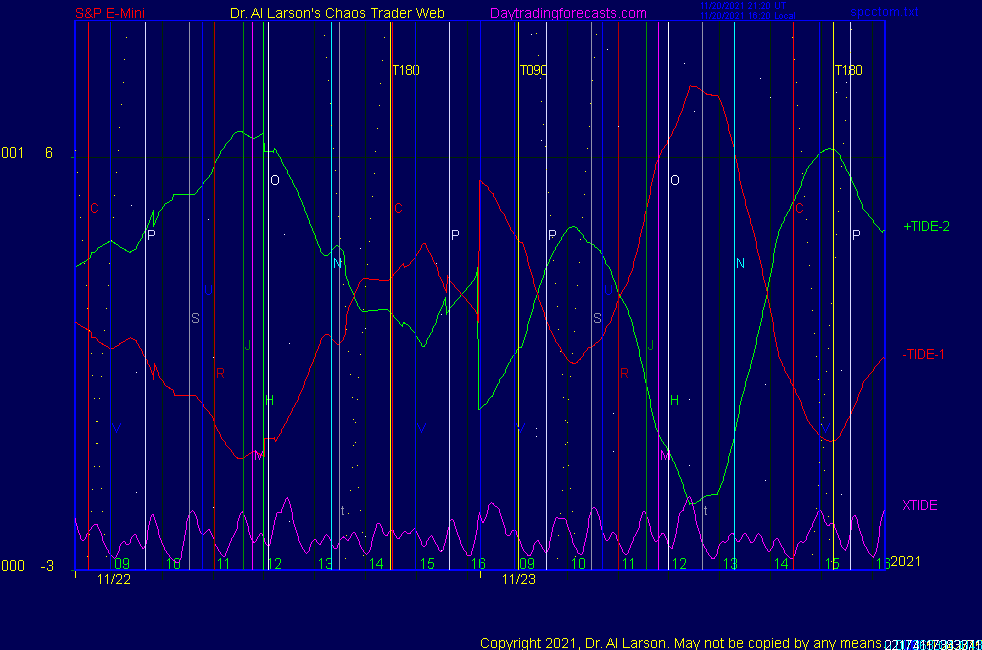
Task: Click the -TIDE-1 red legend label
Action: click(x=923, y=354)
